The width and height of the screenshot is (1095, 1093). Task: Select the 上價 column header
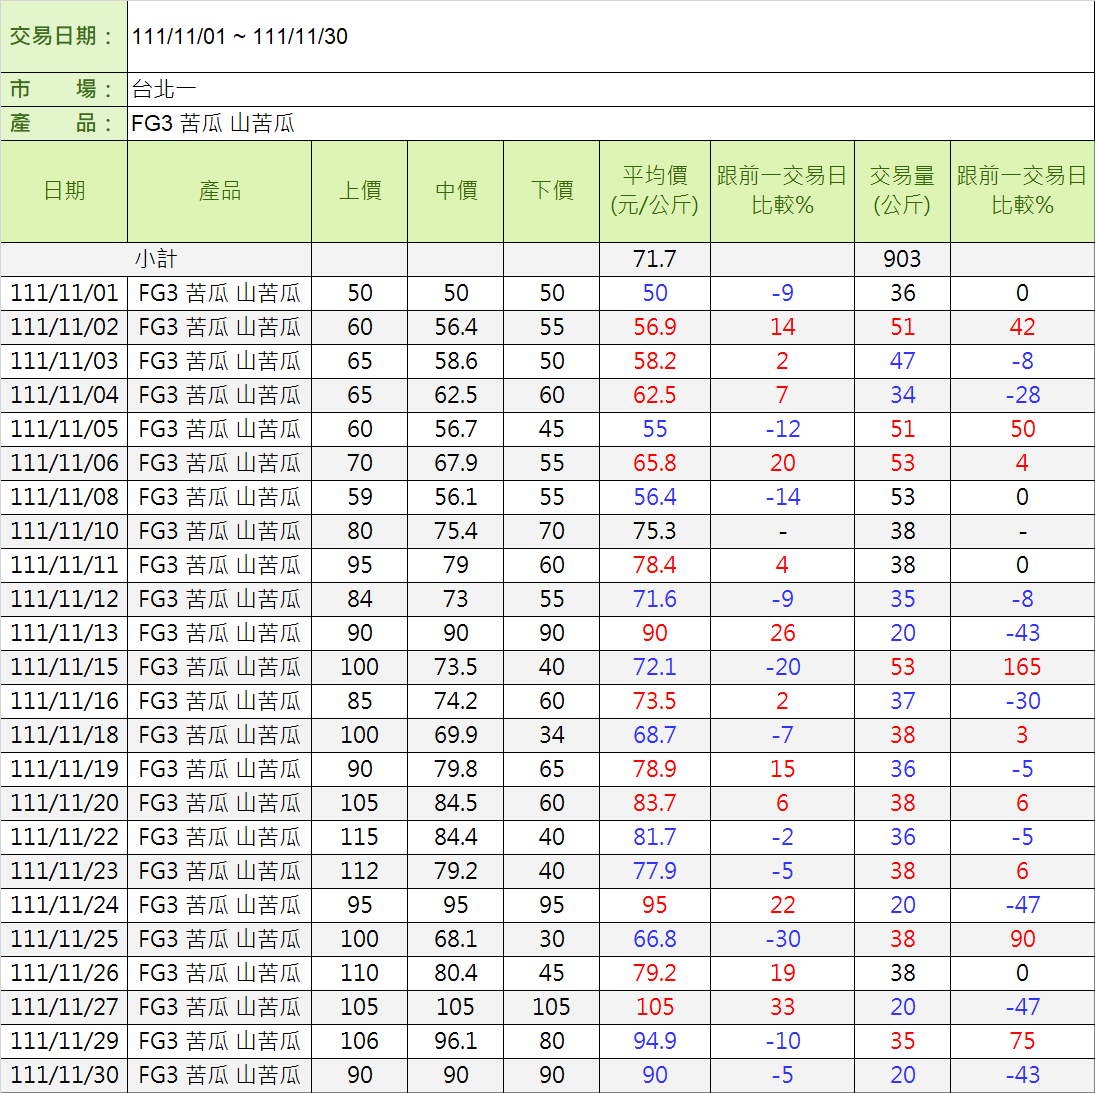tap(359, 191)
